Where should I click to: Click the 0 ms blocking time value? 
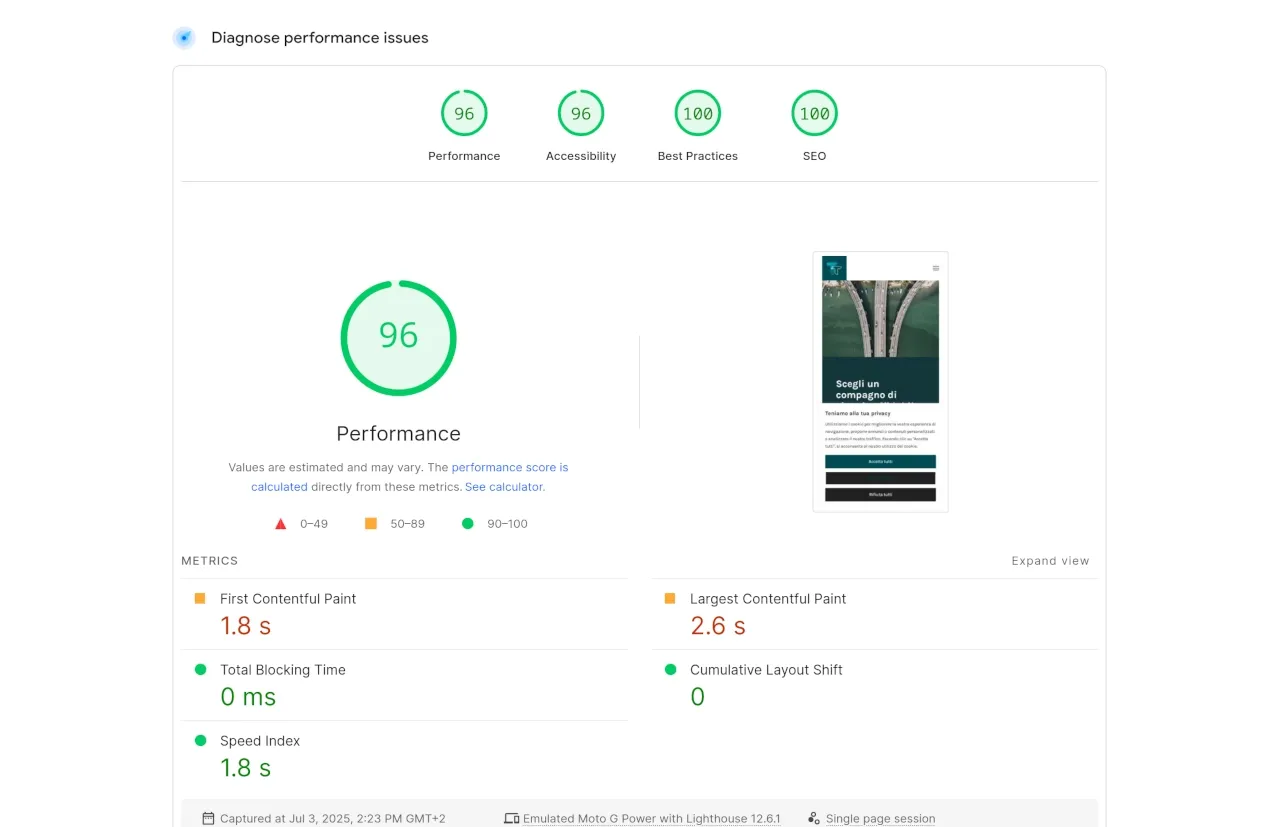pyautogui.click(x=248, y=697)
